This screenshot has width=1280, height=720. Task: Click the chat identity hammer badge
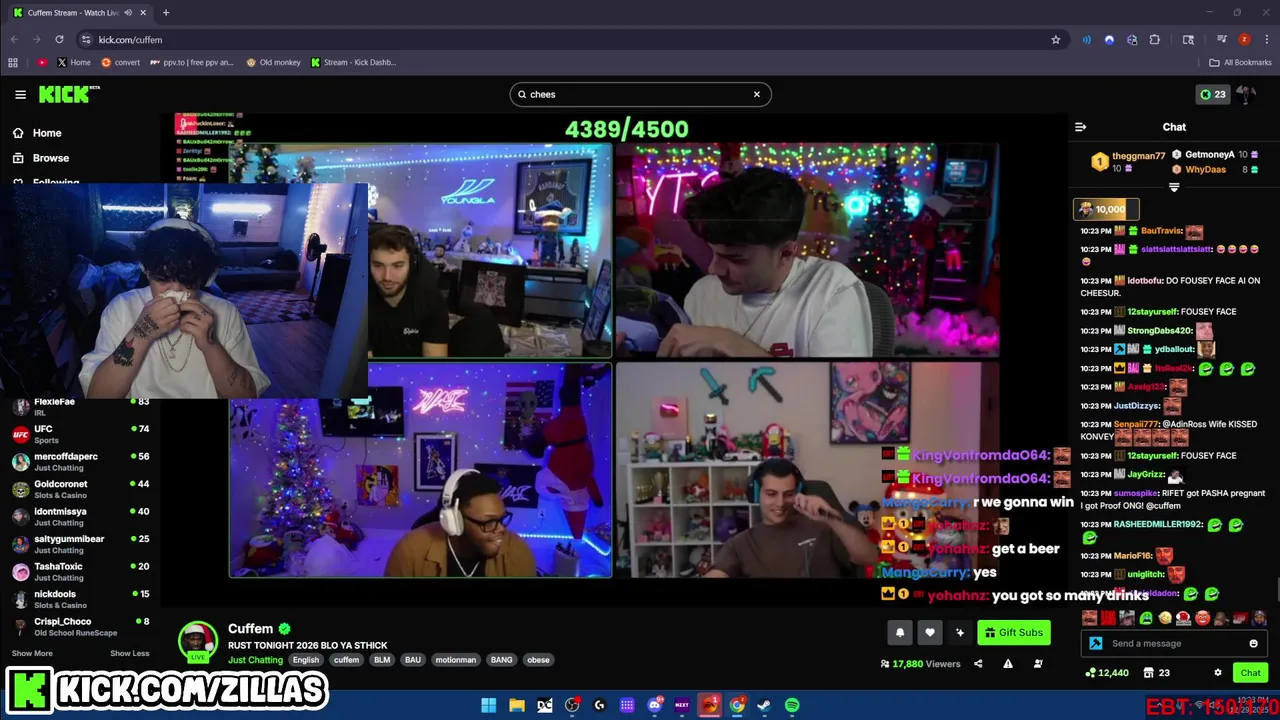(x=1096, y=644)
